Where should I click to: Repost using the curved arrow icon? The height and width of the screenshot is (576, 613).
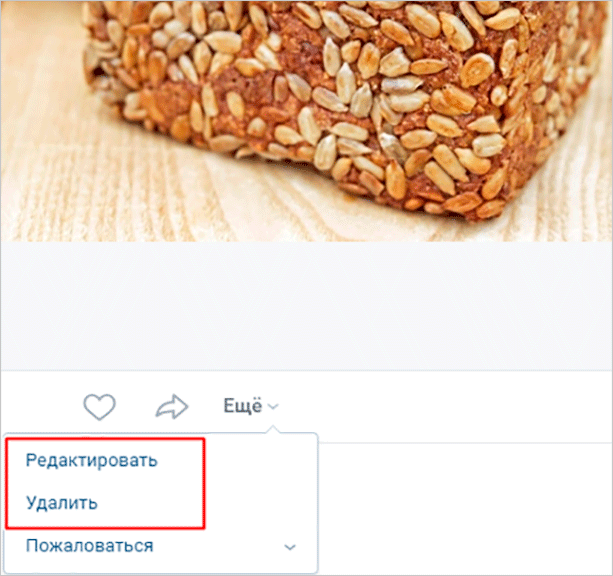[x=172, y=406]
